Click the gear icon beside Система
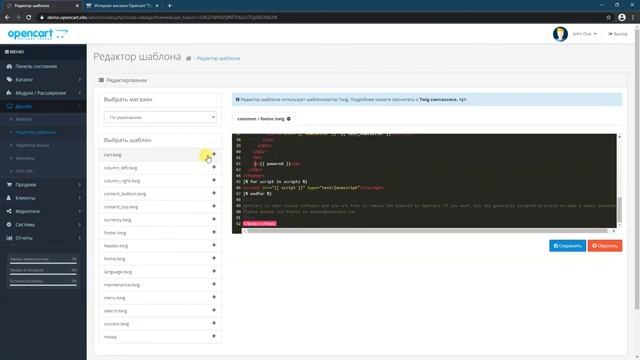Viewport: 640px width, 360px height. [x=9, y=224]
